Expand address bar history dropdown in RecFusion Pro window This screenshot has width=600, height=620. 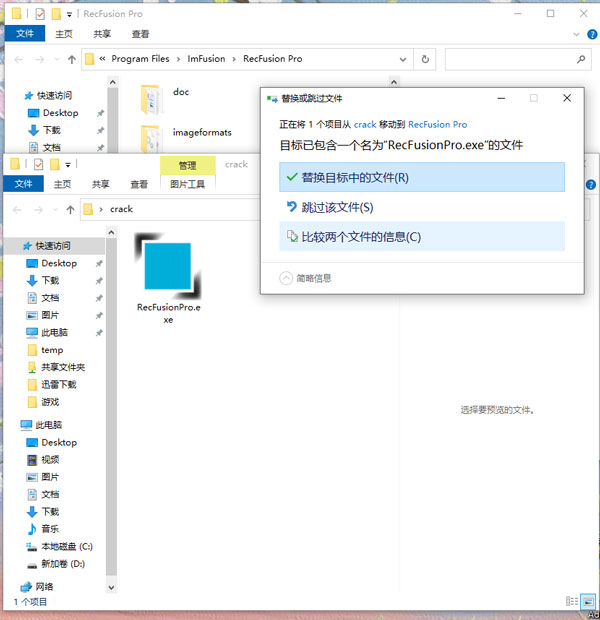(x=403, y=59)
